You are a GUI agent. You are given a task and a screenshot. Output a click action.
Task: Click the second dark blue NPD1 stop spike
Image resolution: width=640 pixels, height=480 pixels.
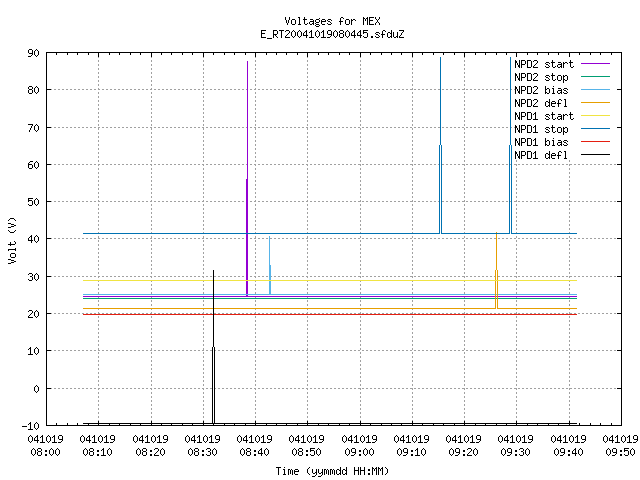[510, 147]
